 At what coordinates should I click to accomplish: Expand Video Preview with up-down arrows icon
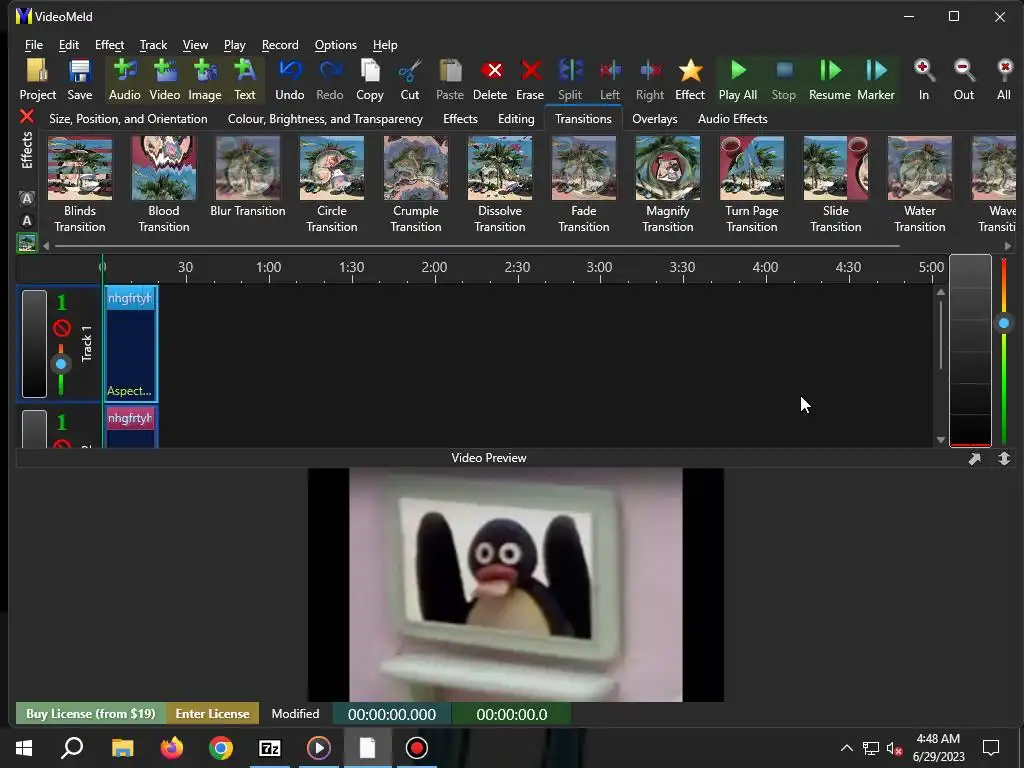point(1004,458)
